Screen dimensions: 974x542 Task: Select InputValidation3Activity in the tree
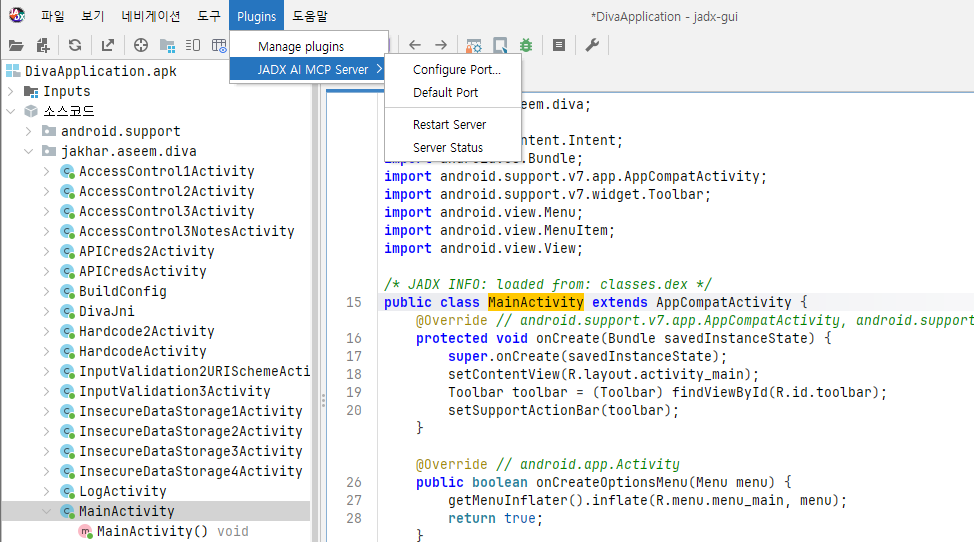tap(175, 391)
